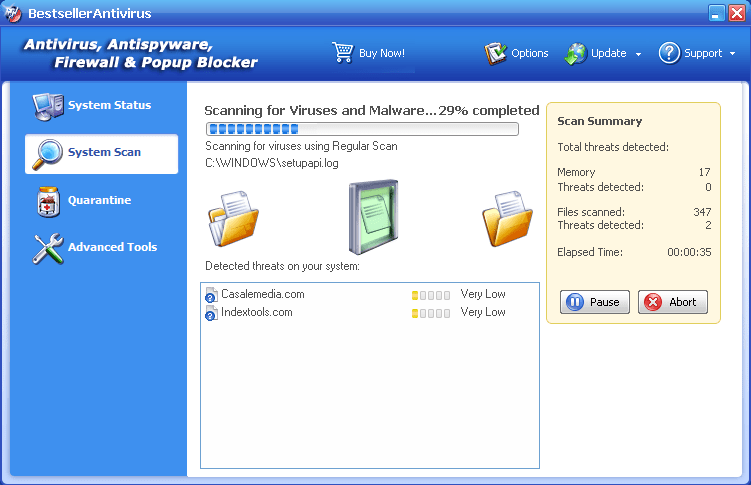Click the Update globe icon

(x=576, y=53)
